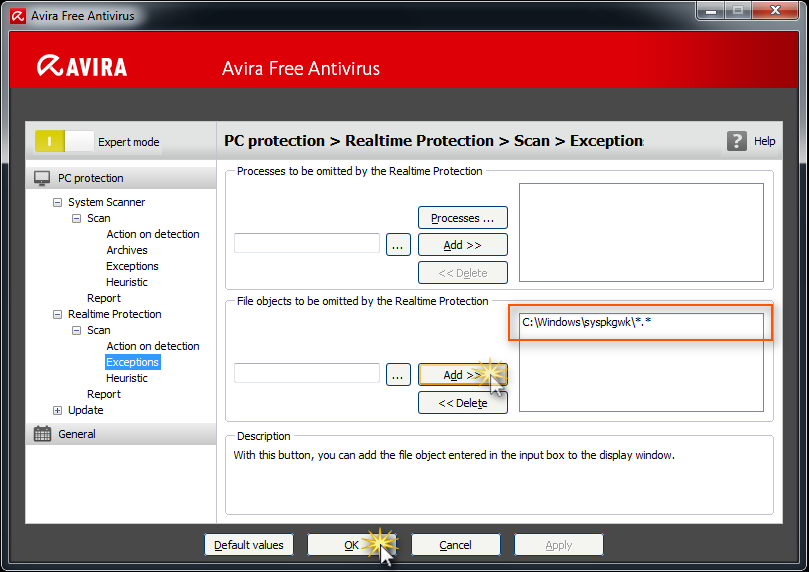Browse for file object with ... button
Viewport: 809px width, 572px height.
click(398, 375)
